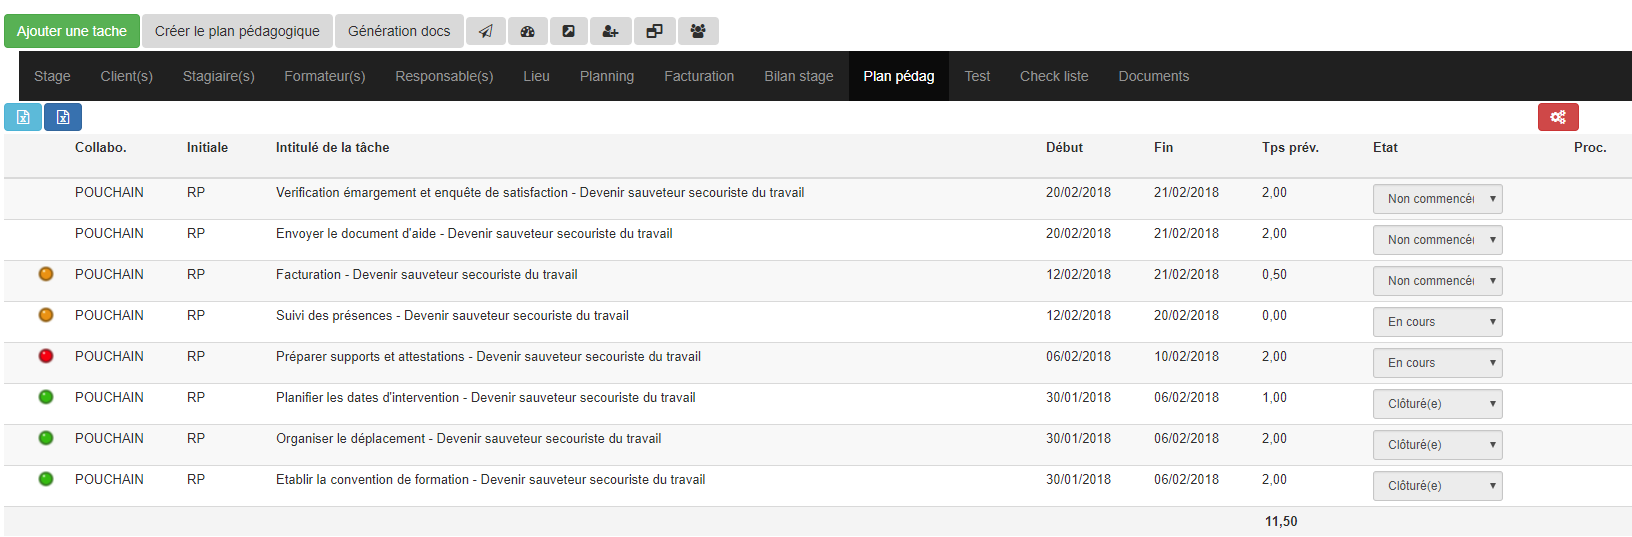Click the red gears settings button

click(x=1558, y=117)
